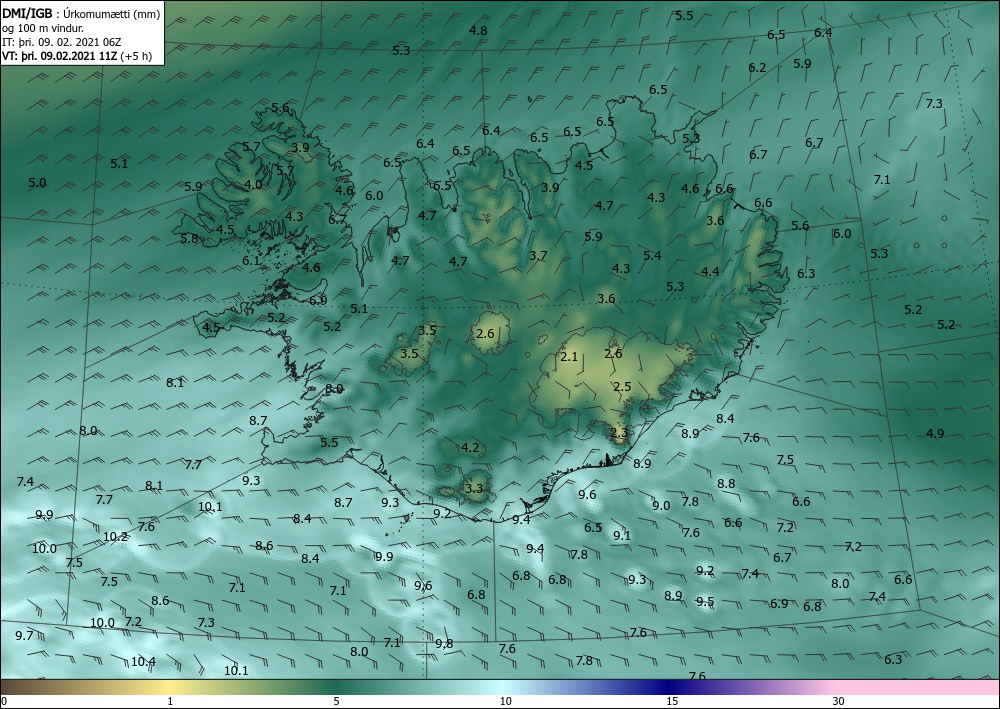Screen dimensions: 1000x709
Task: Click the 0 tick on the color scale
Action: click(x=4, y=701)
